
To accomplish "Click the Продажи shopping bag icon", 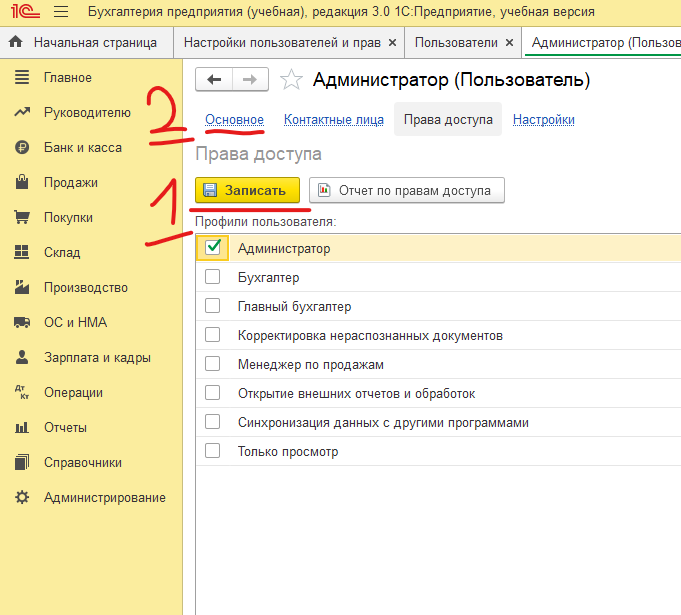I will 22,182.
